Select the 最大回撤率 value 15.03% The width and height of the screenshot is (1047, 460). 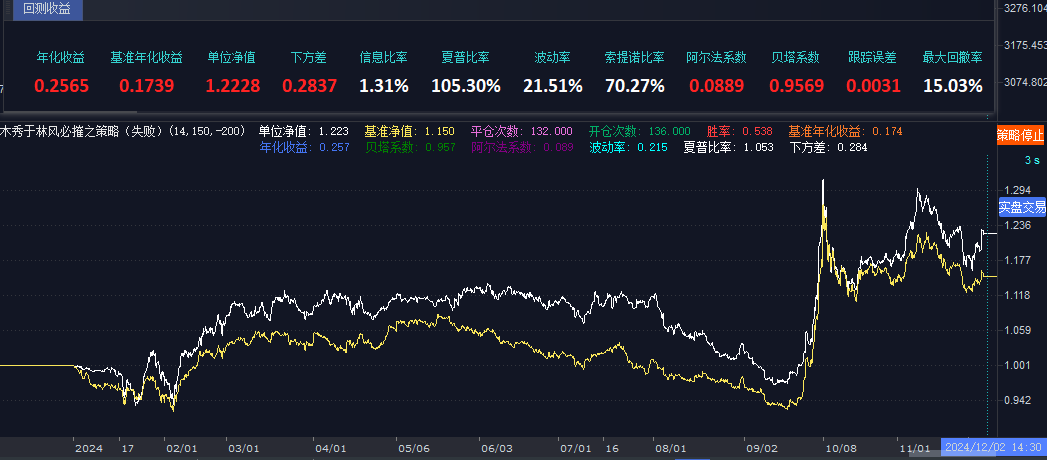953,85
